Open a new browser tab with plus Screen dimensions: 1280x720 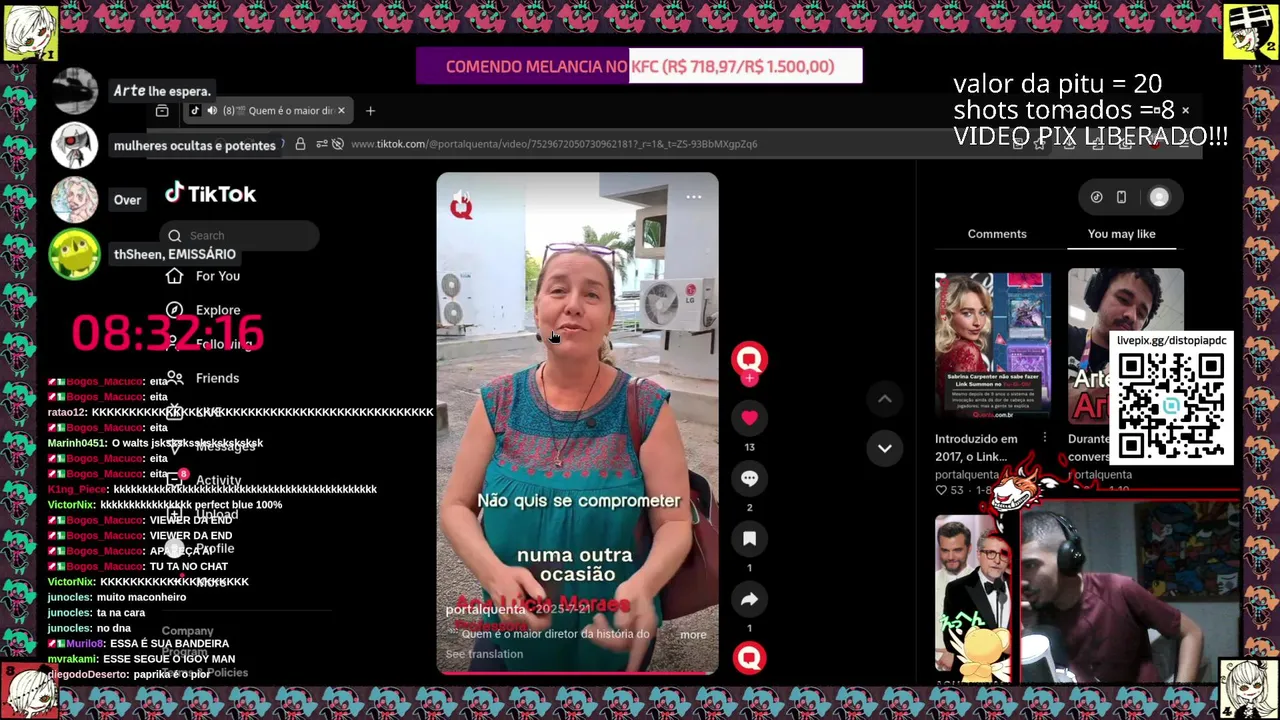[370, 111]
